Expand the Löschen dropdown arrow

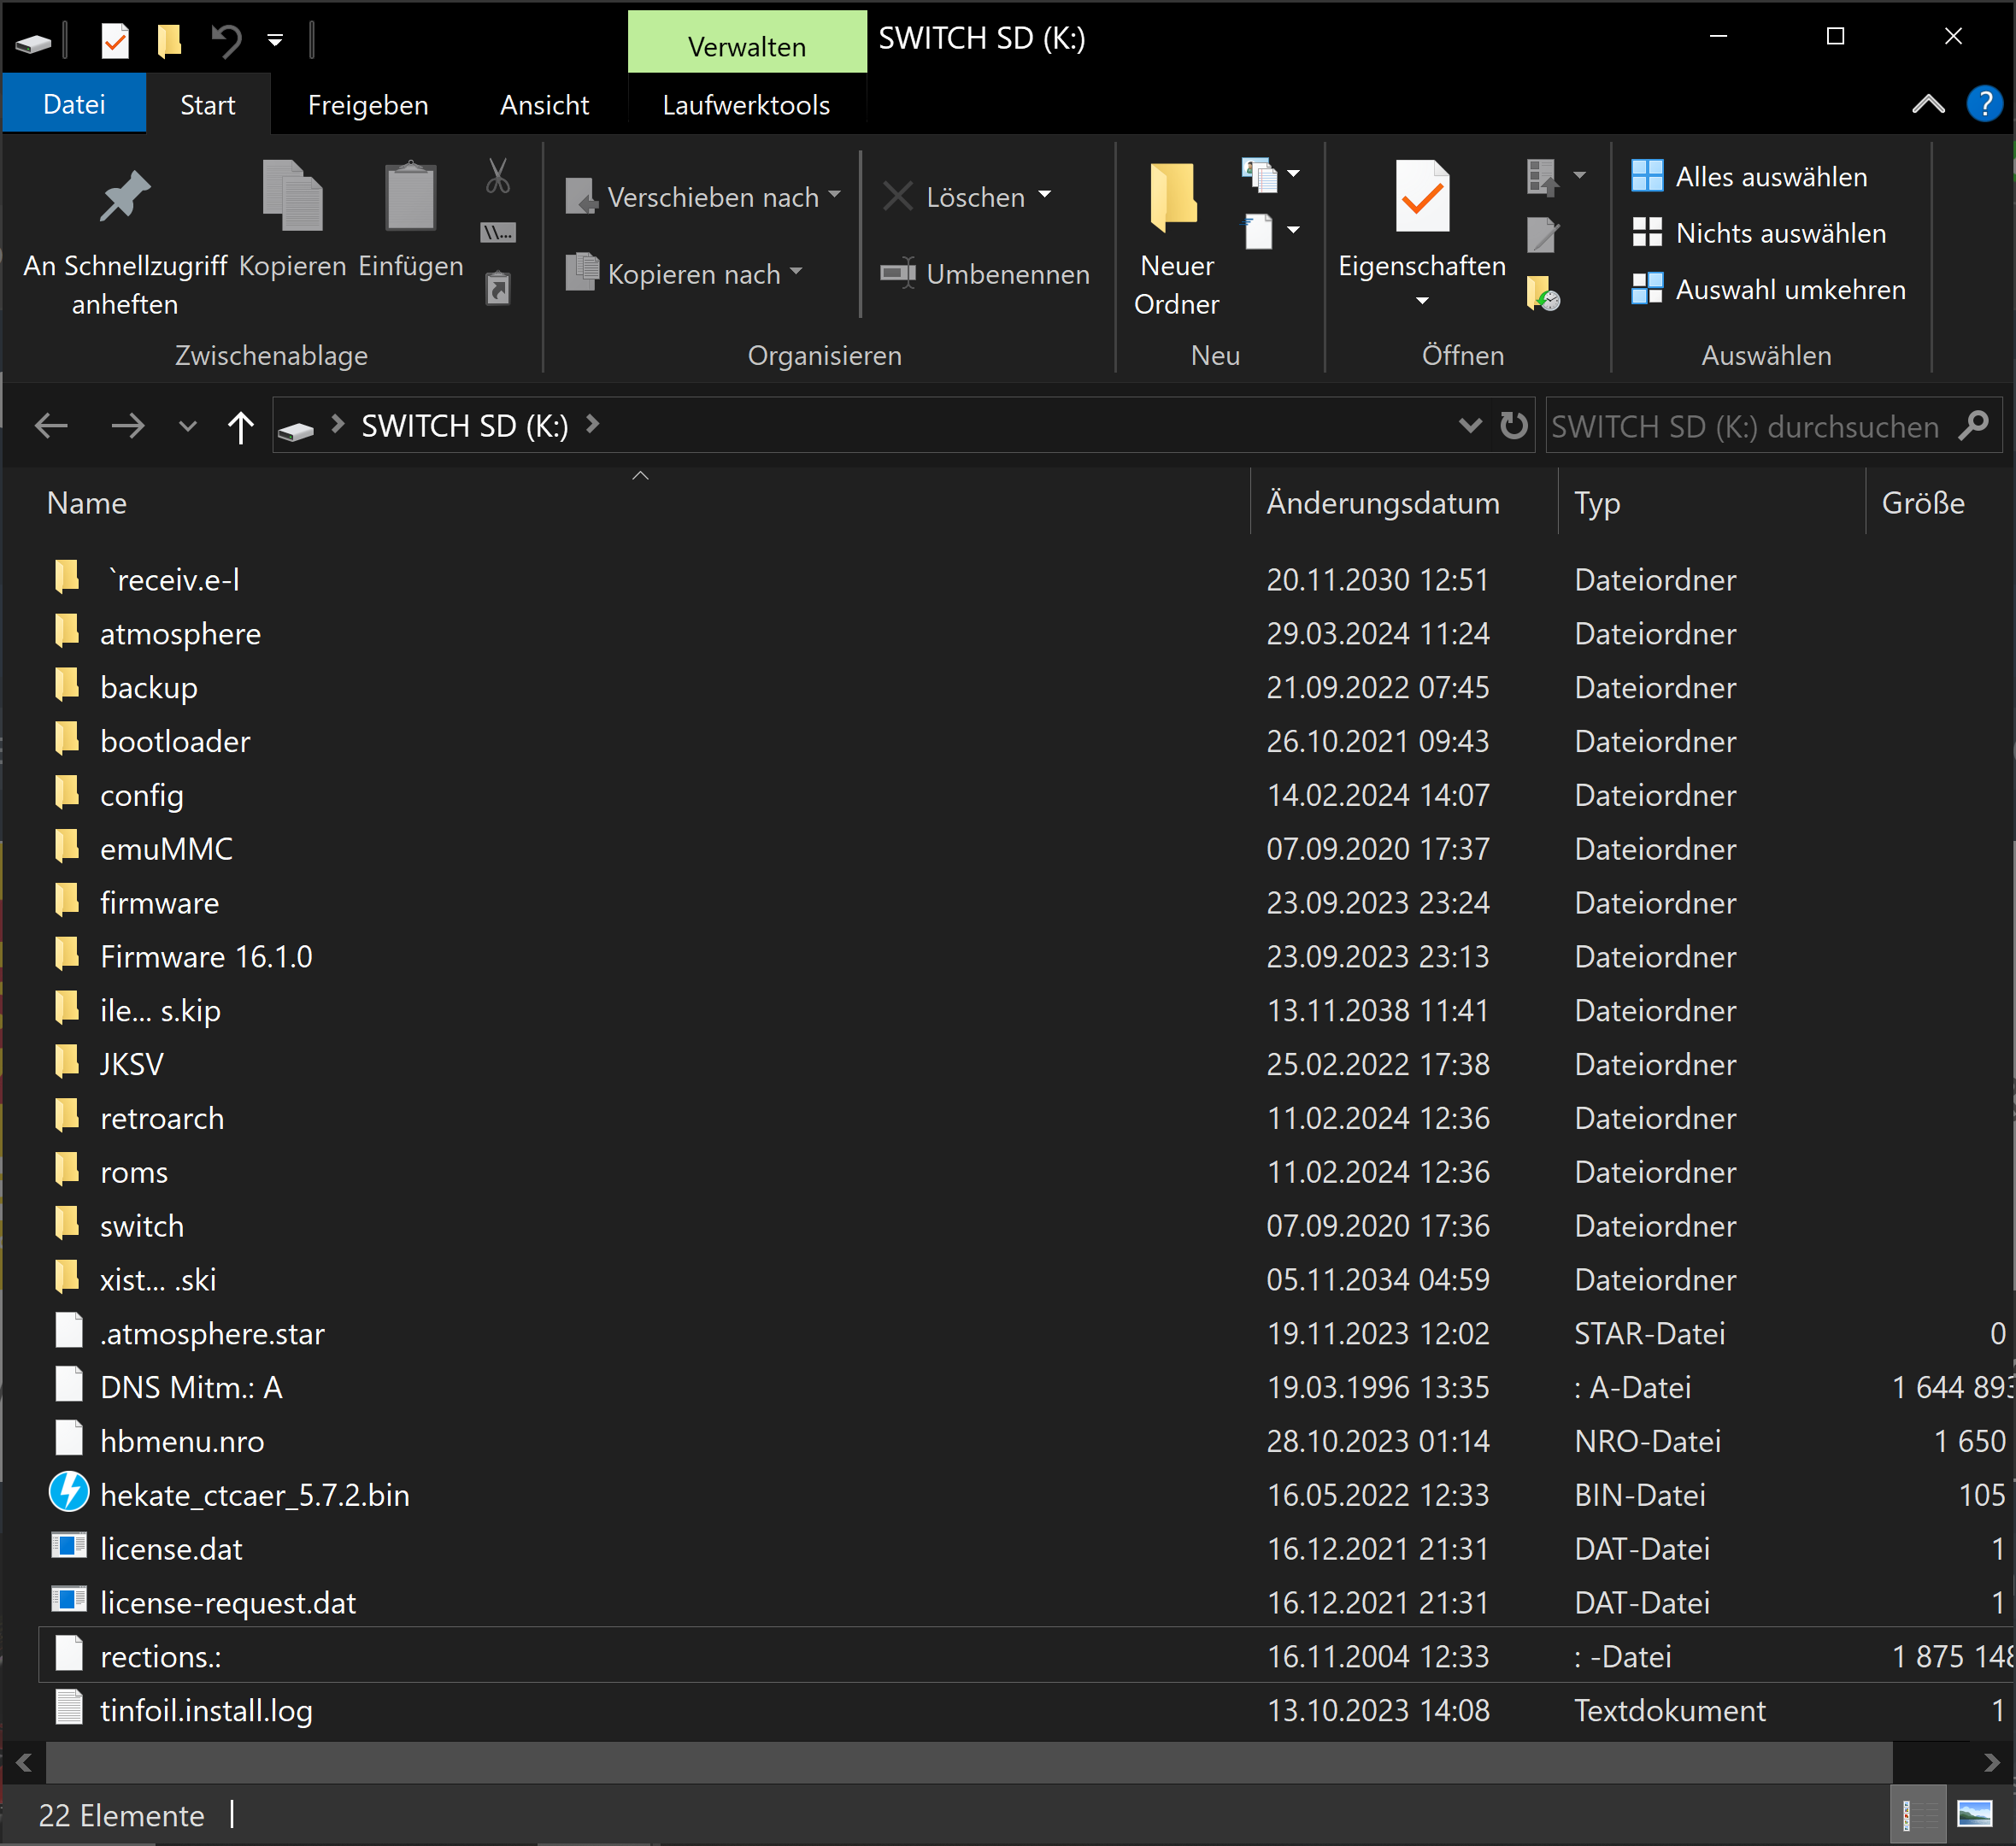[1045, 194]
